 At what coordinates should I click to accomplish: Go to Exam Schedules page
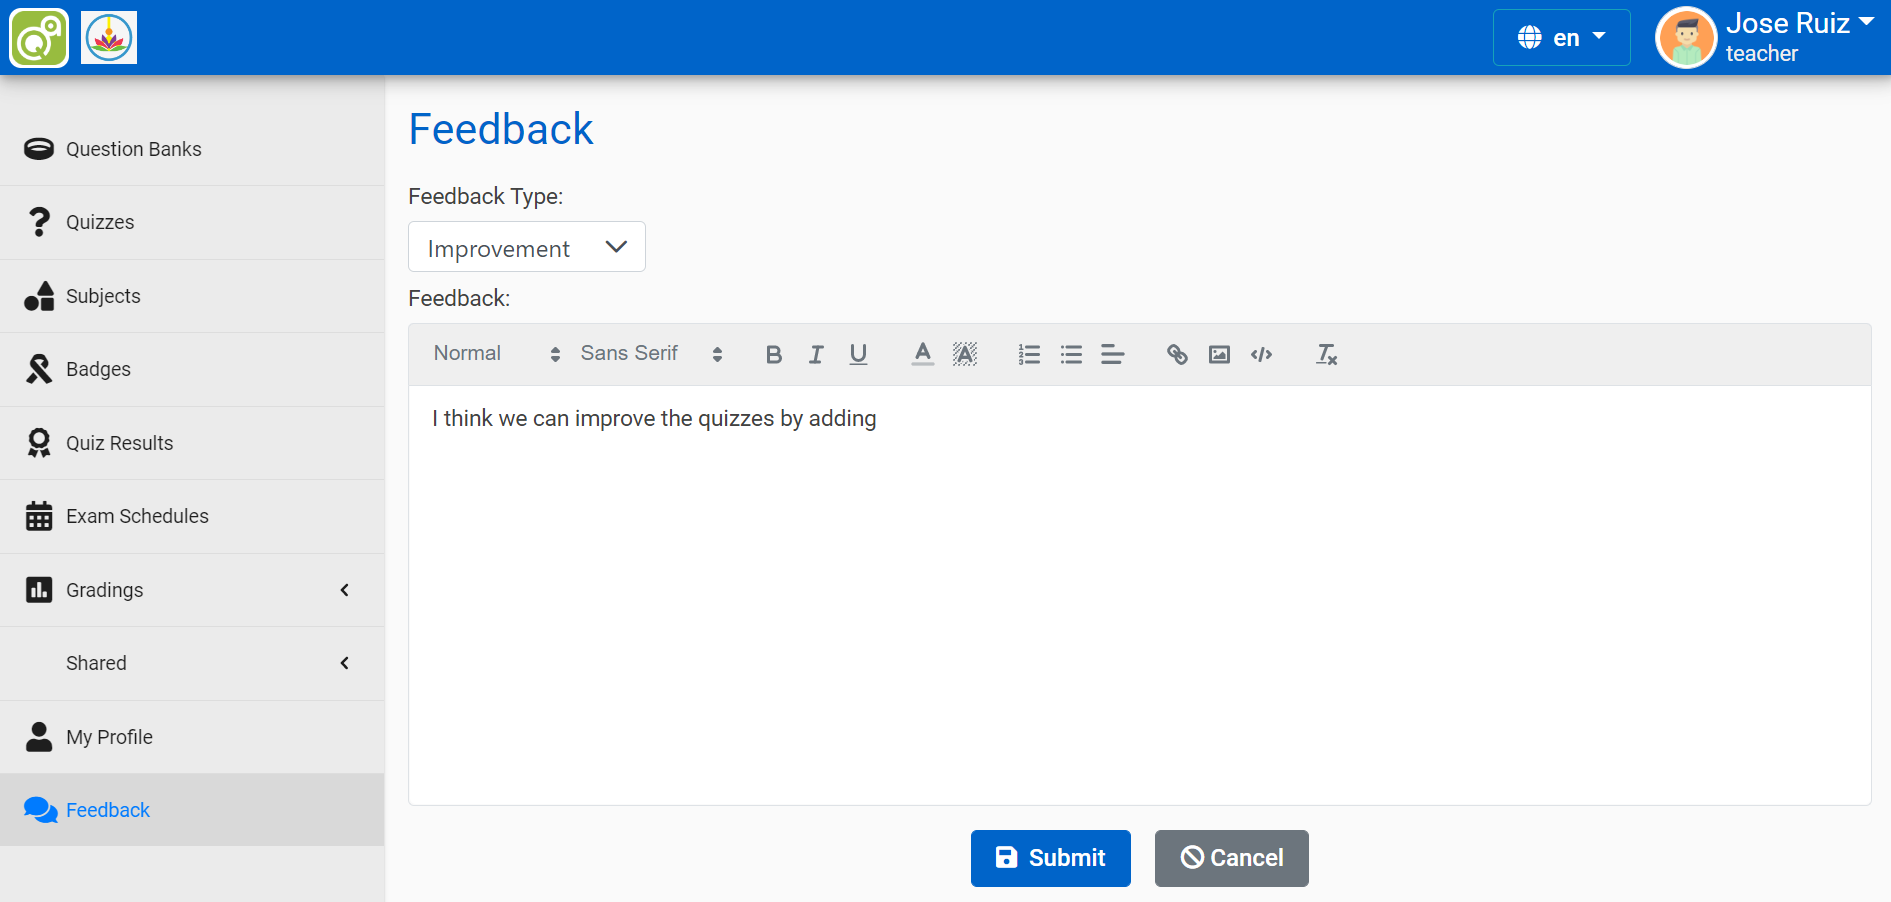[x=137, y=516]
